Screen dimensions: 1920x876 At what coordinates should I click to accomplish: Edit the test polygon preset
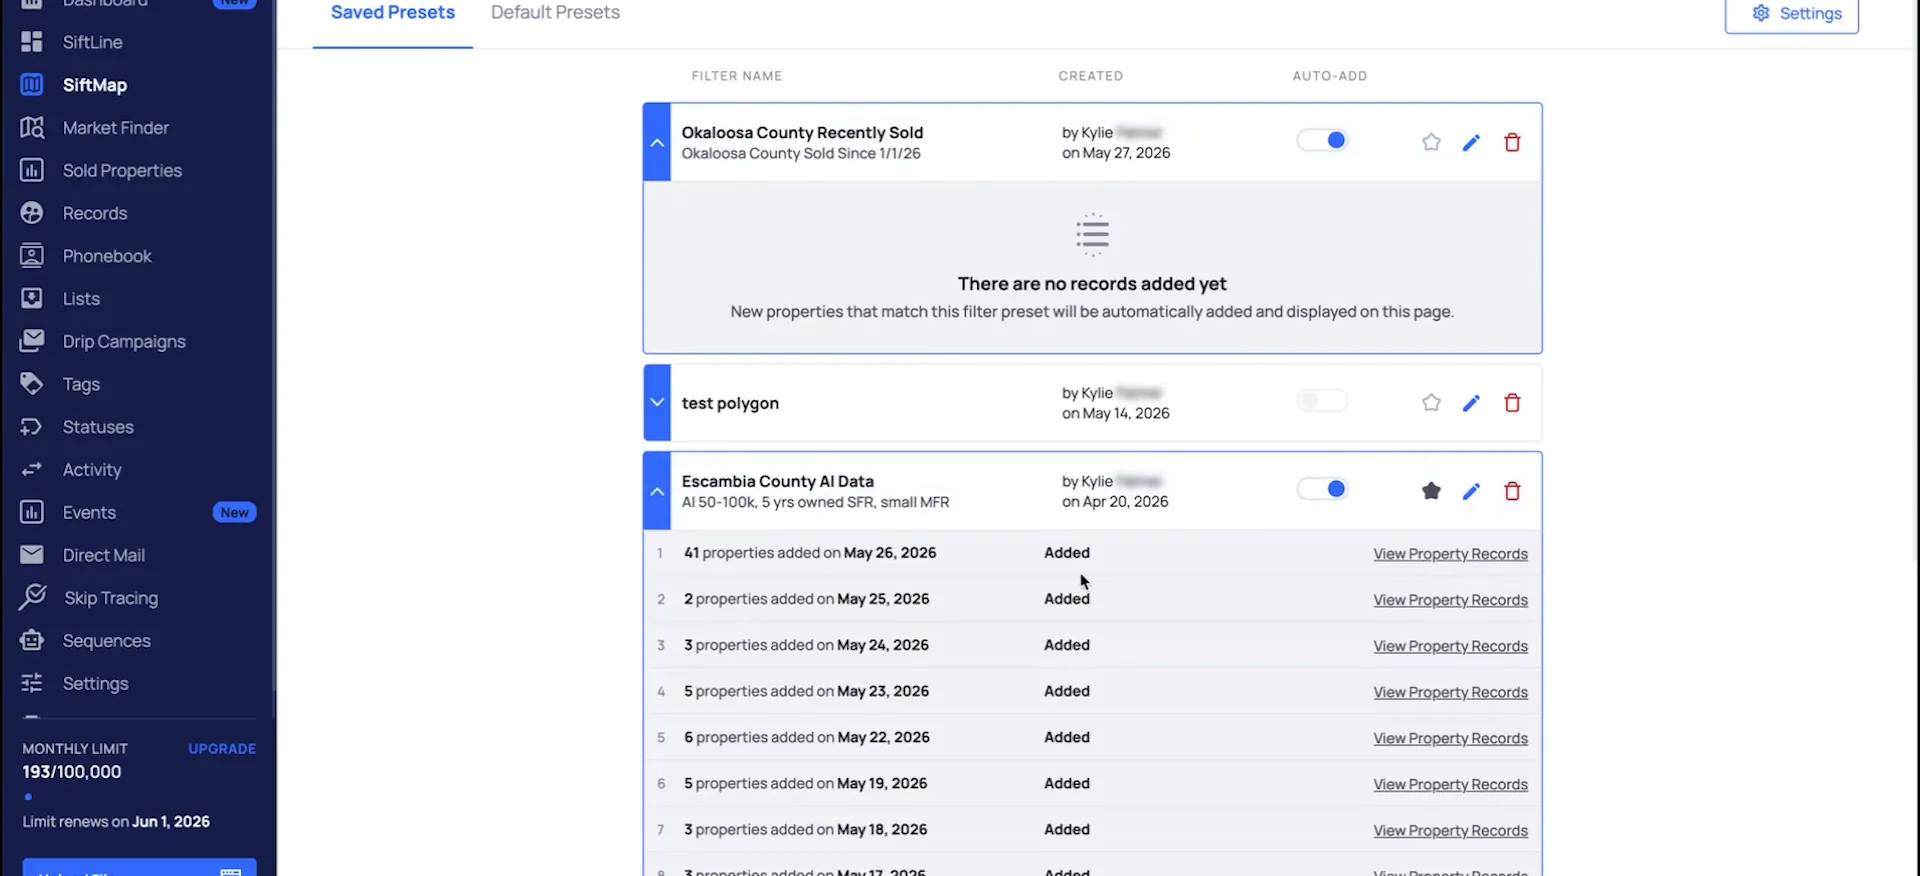[1471, 403]
